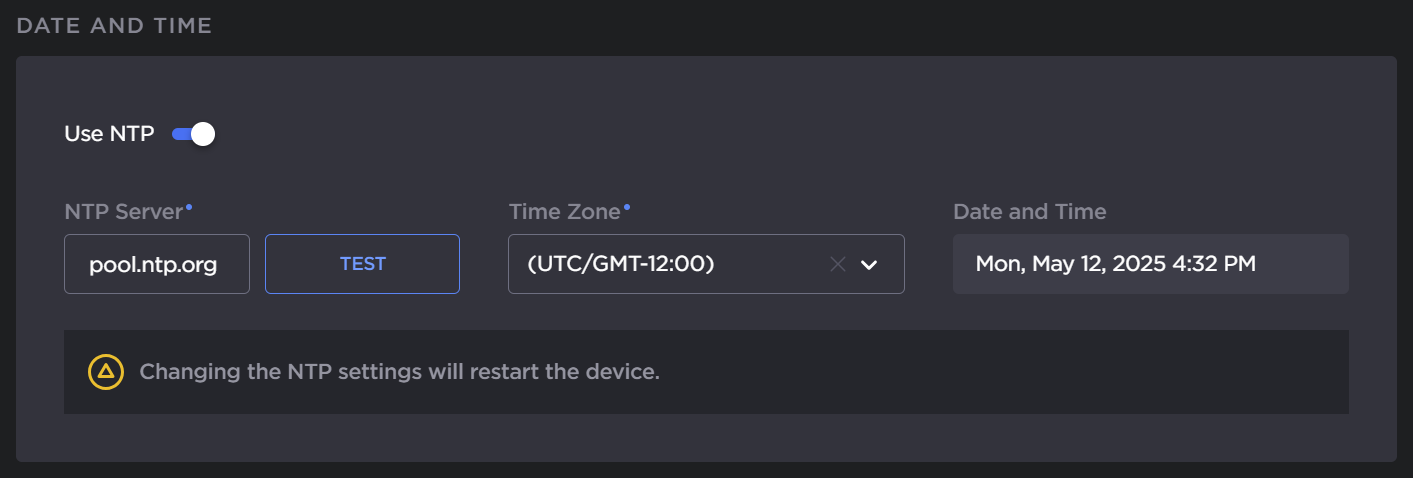Click the yellow warning triangle icon
Screen dimensions: 1413x478
105,372
